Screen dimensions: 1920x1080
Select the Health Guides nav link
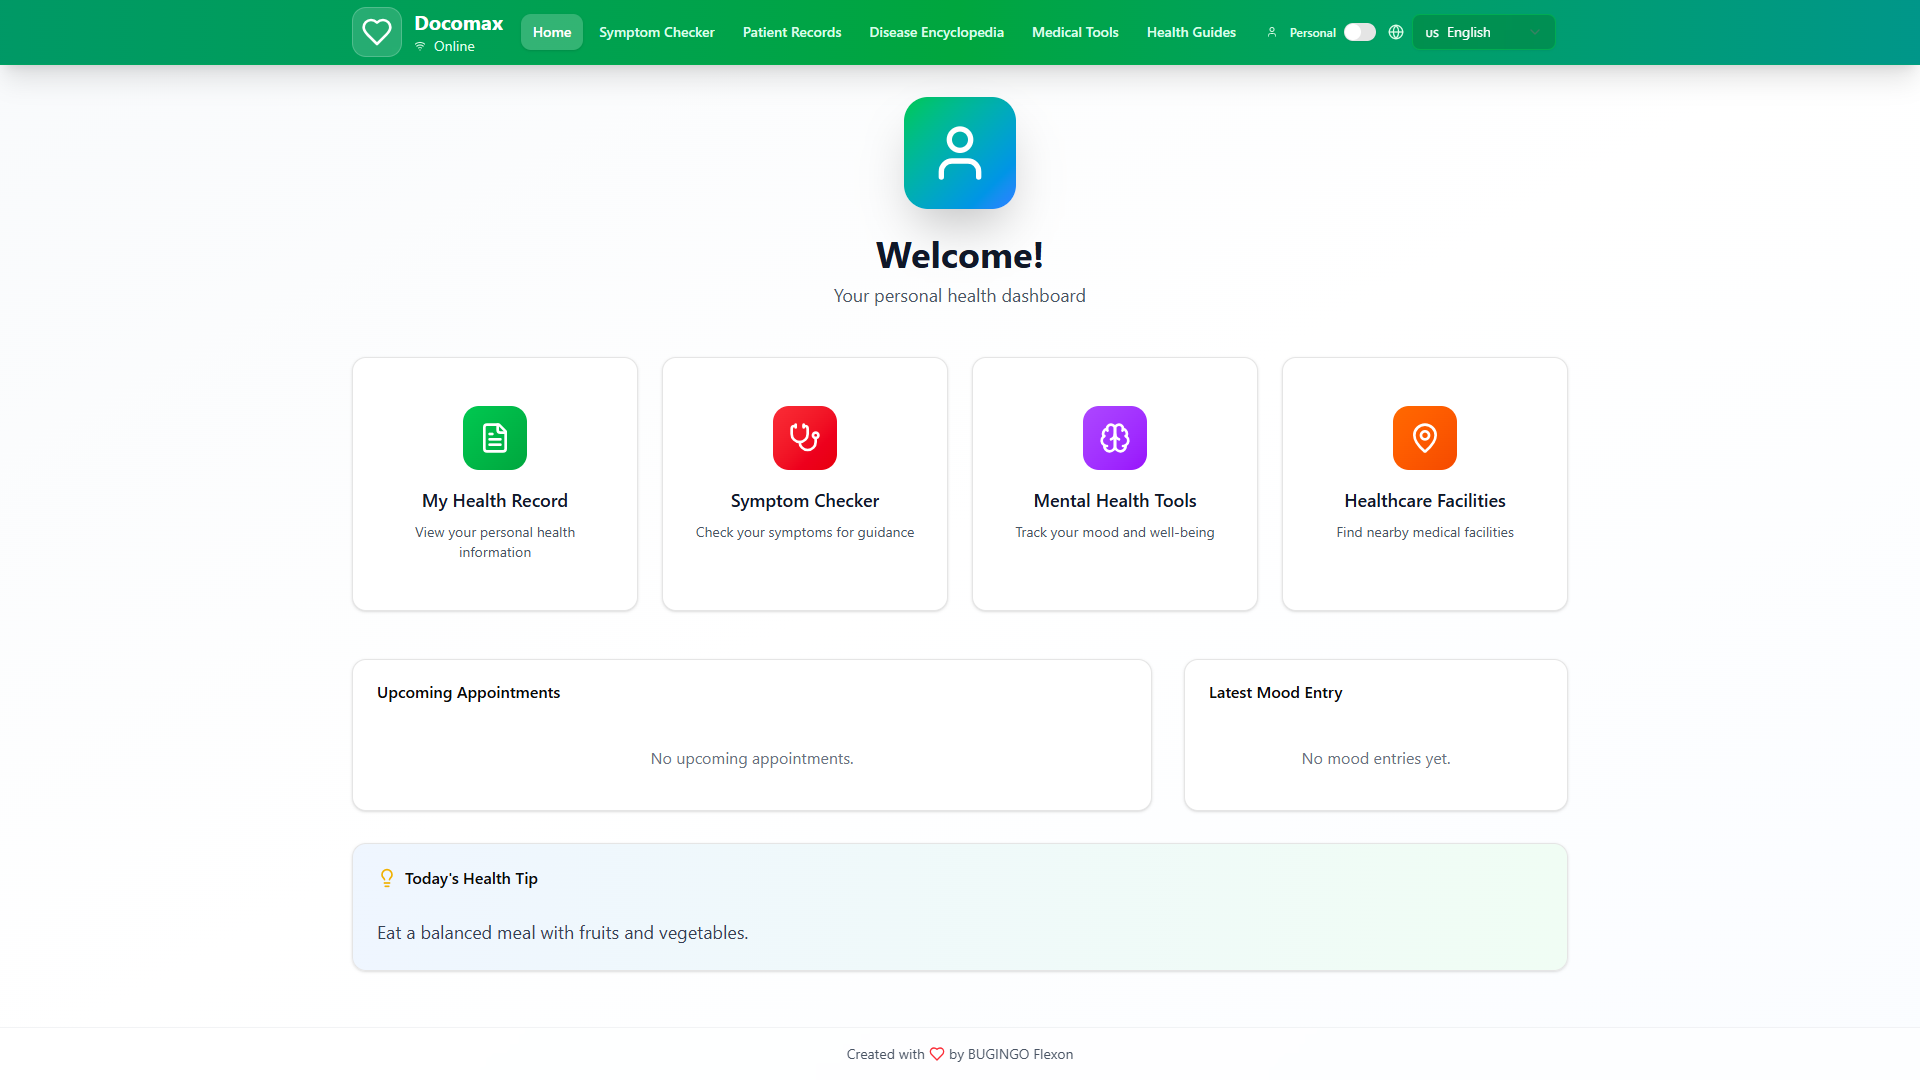point(1191,32)
